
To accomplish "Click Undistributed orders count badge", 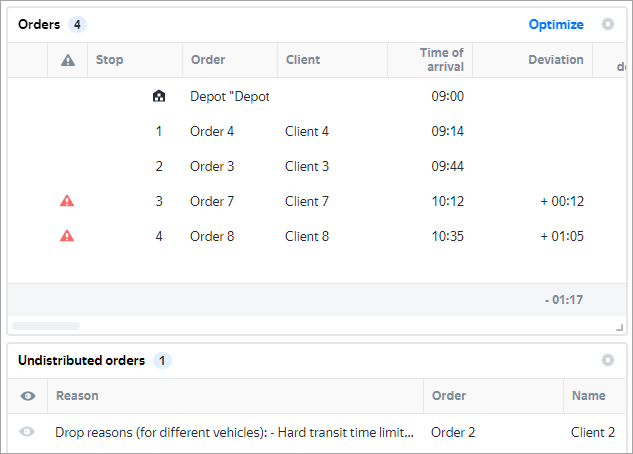I will point(163,360).
